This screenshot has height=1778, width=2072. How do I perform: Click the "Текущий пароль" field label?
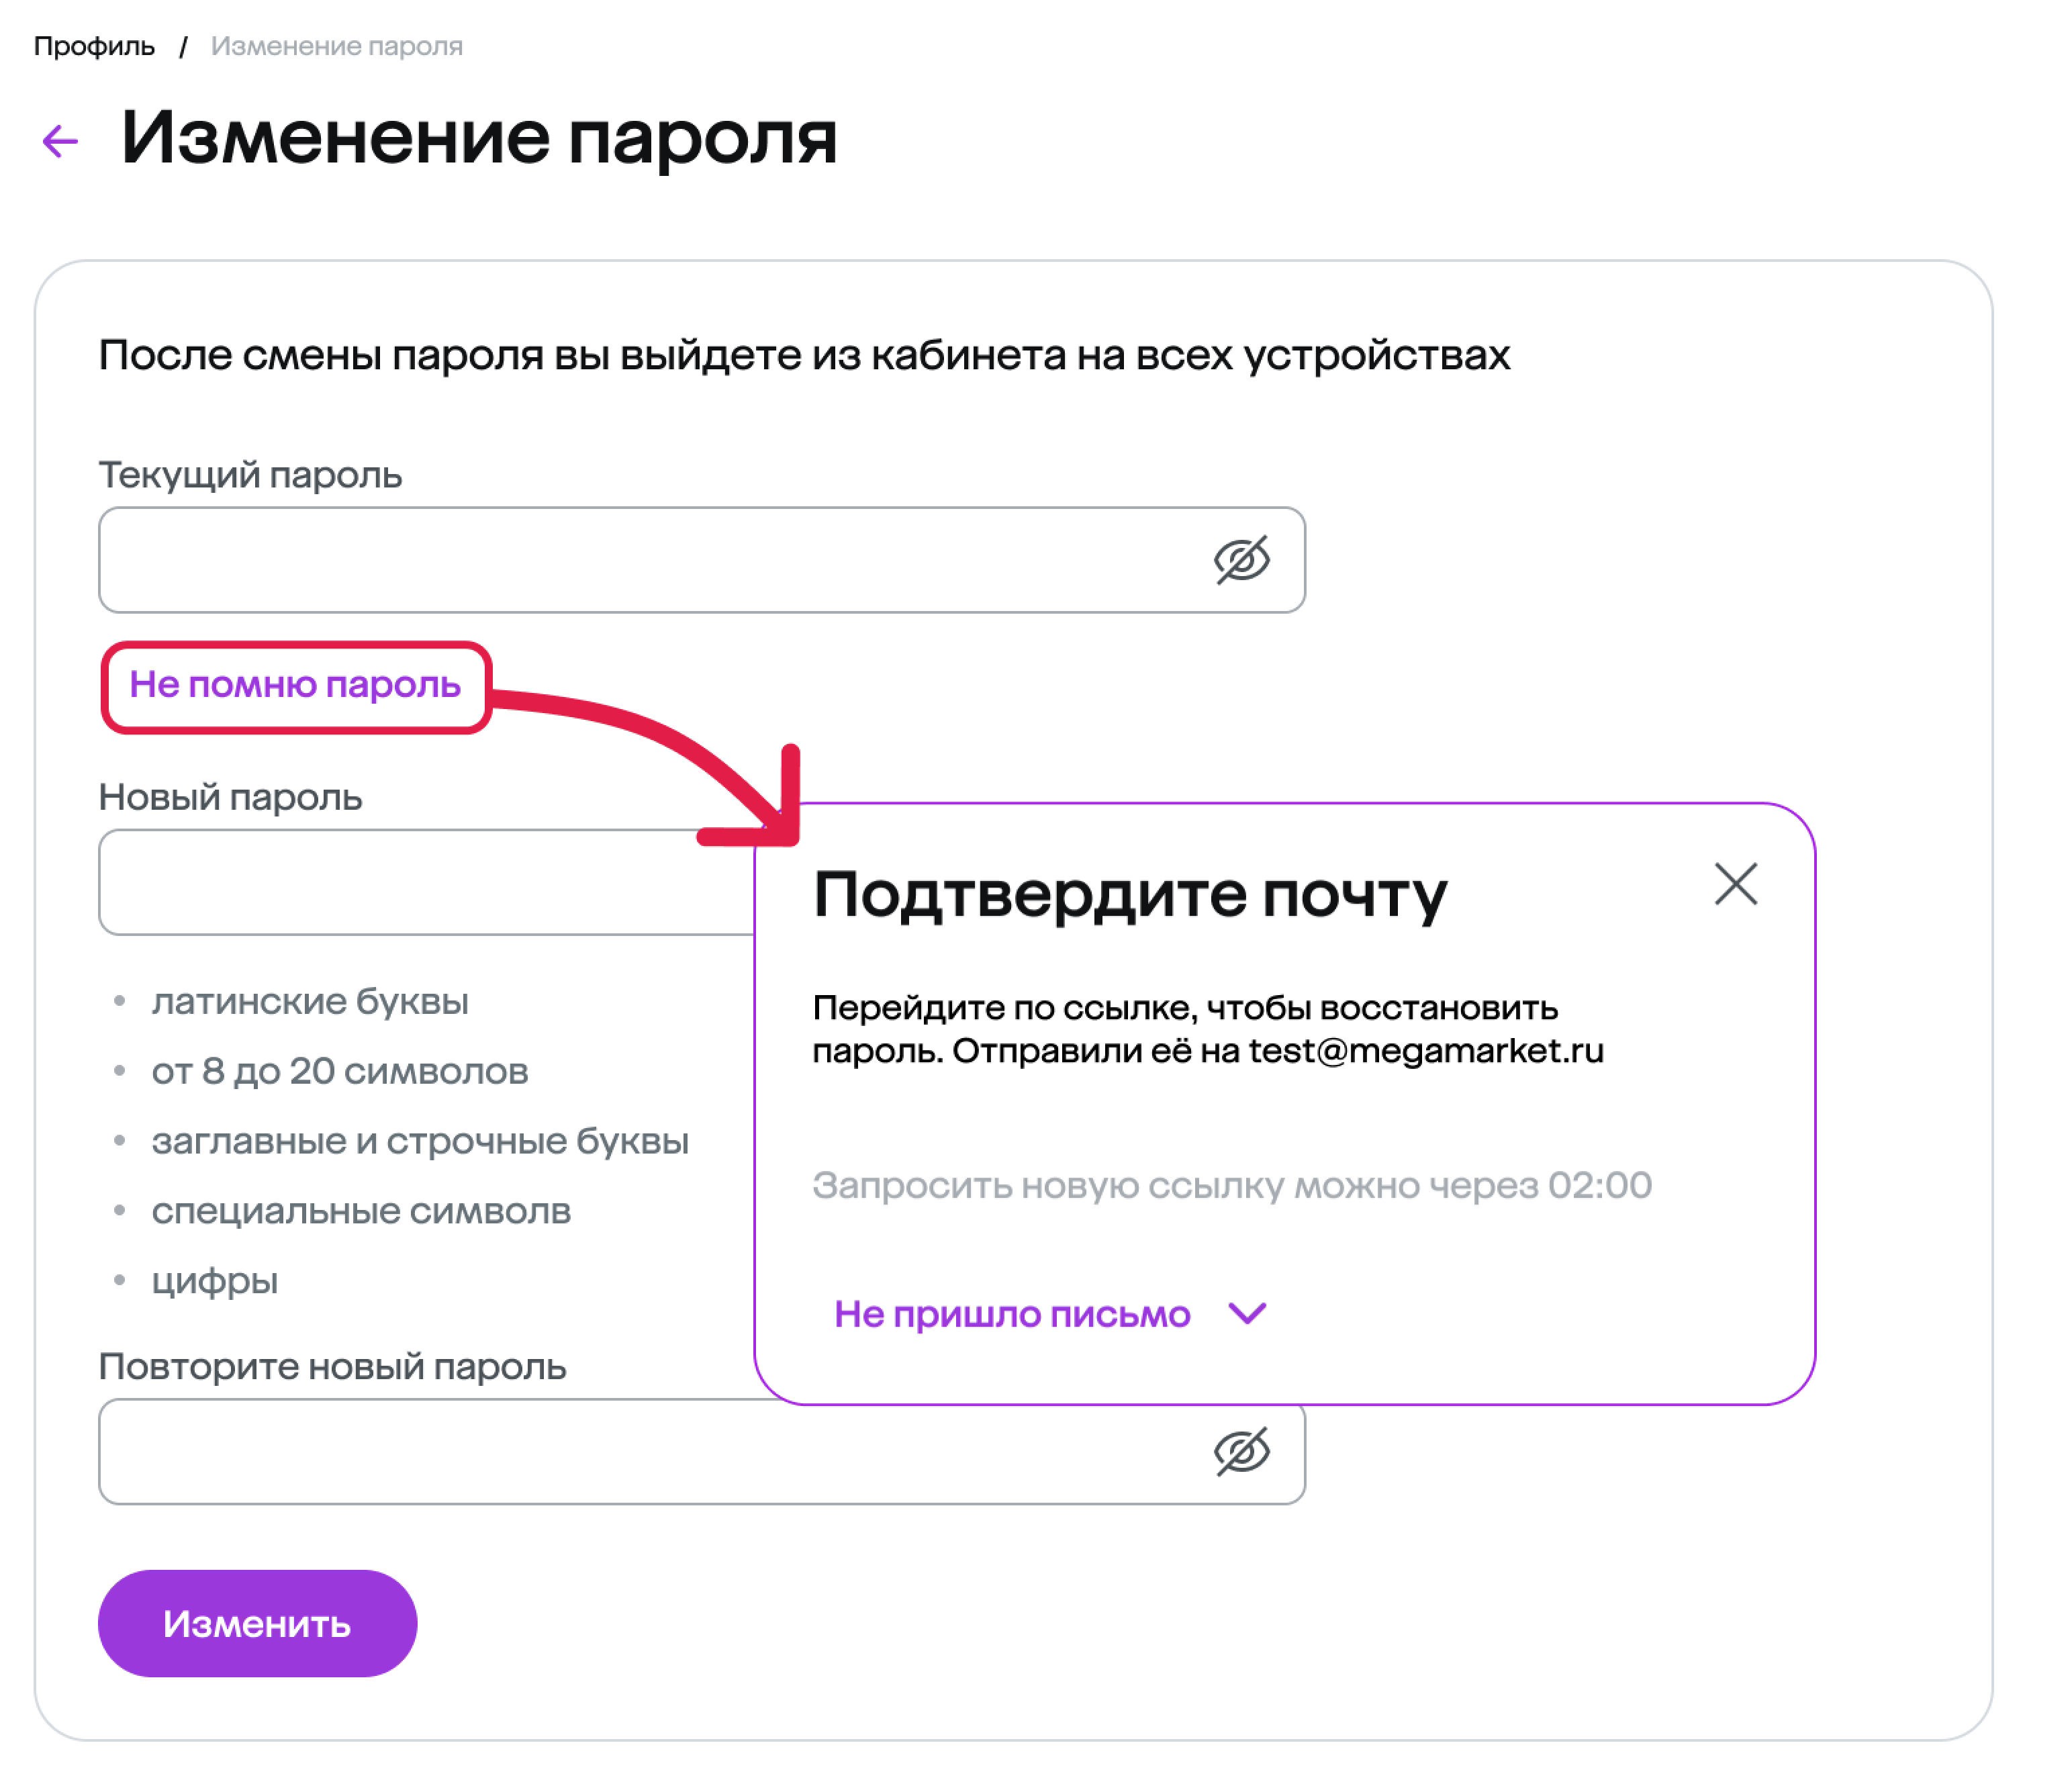coord(250,475)
